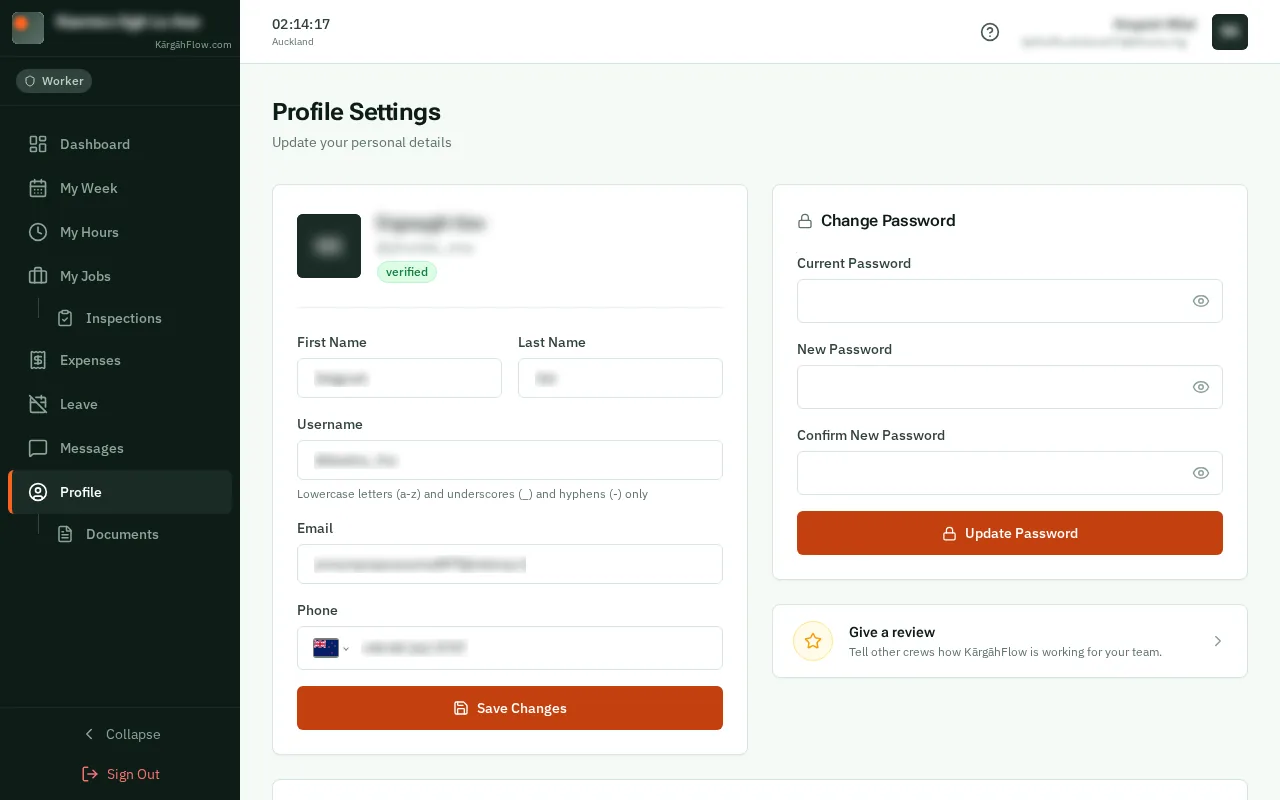Toggle visibility of Confirm New Password

pos(1201,473)
